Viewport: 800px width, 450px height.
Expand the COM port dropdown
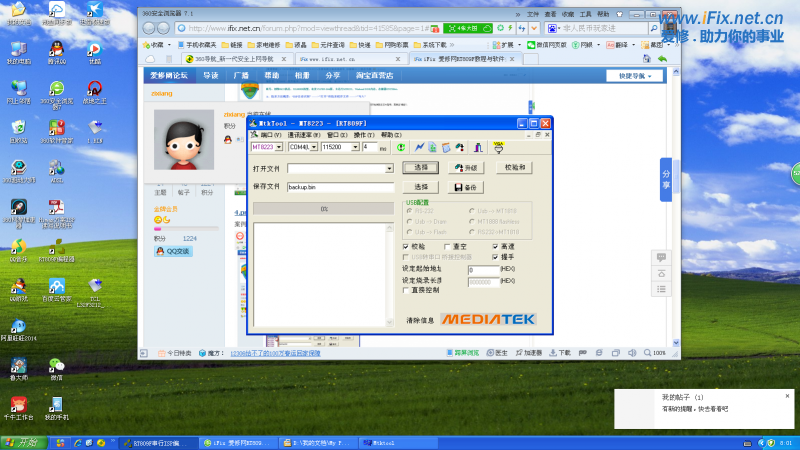(x=313, y=147)
